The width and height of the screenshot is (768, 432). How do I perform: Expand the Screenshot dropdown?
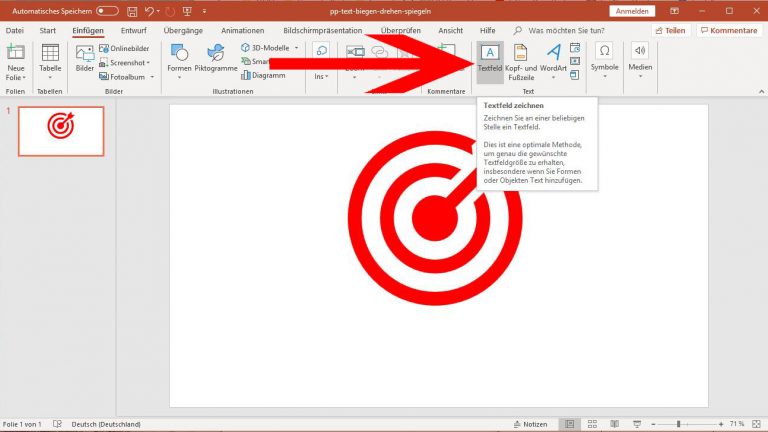[x=148, y=62]
